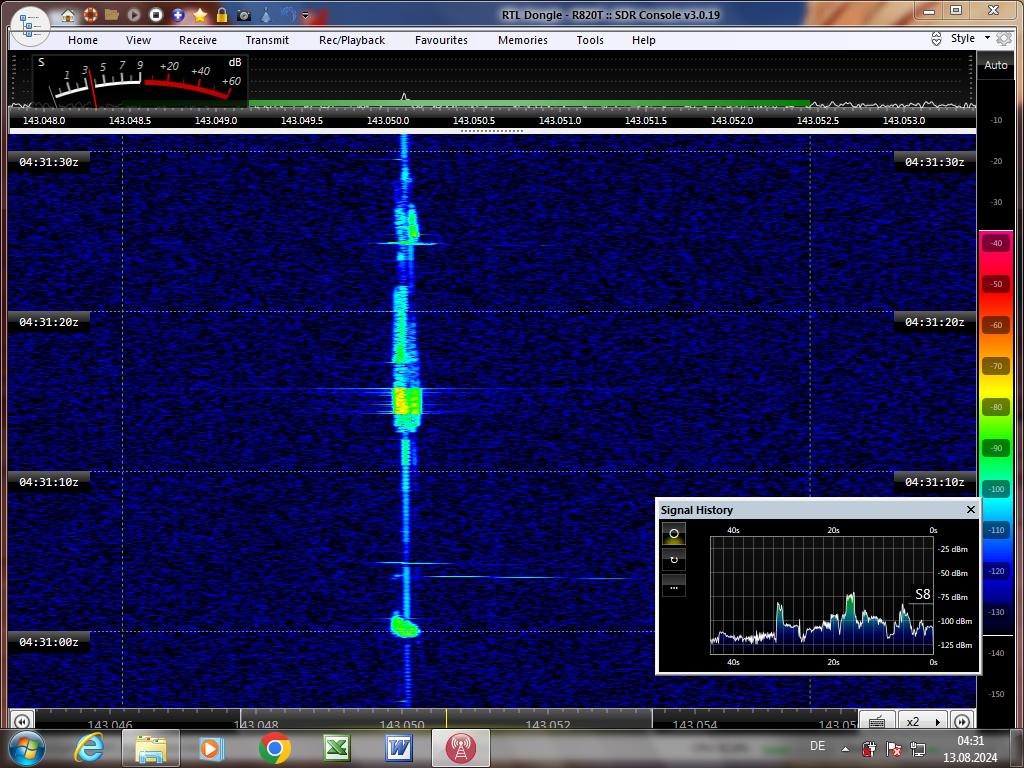The width and height of the screenshot is (1024, 768).
Task: Click the scroll-left button on the bottom frequency bar
Action: click(x=22, y=721)
